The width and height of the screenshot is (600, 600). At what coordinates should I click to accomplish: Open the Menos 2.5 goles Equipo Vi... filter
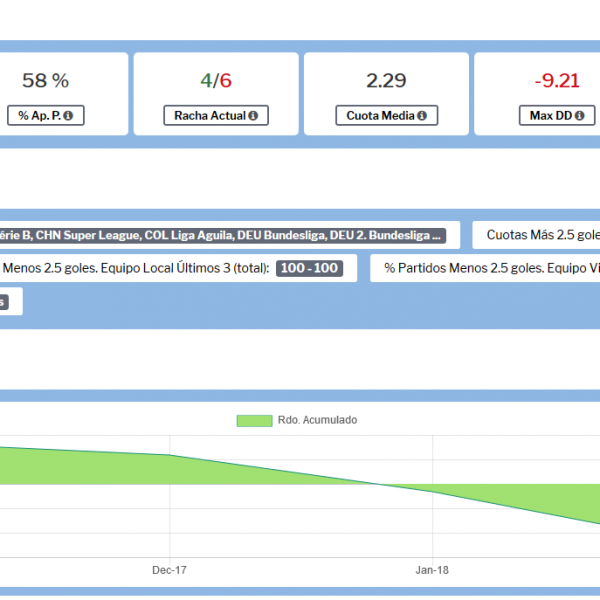(x=487, y=268)
